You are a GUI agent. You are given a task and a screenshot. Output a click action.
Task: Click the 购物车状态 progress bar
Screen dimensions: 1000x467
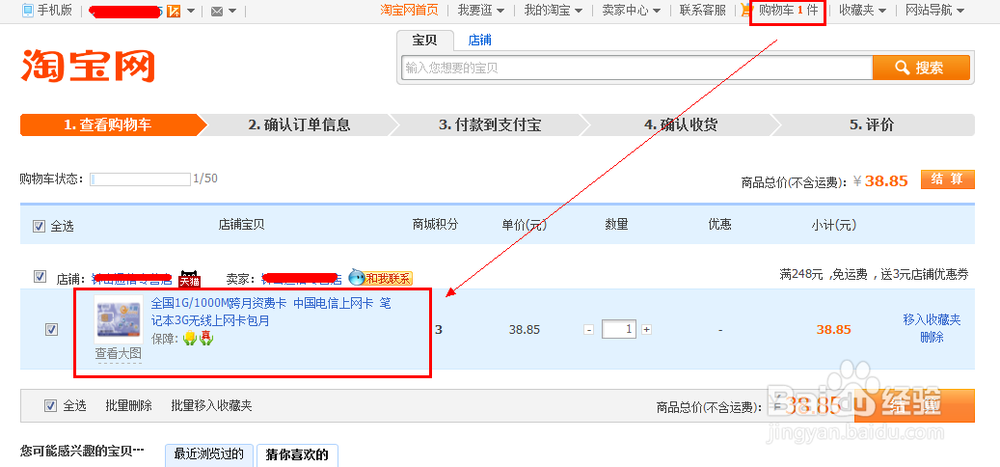pos(140,179)
